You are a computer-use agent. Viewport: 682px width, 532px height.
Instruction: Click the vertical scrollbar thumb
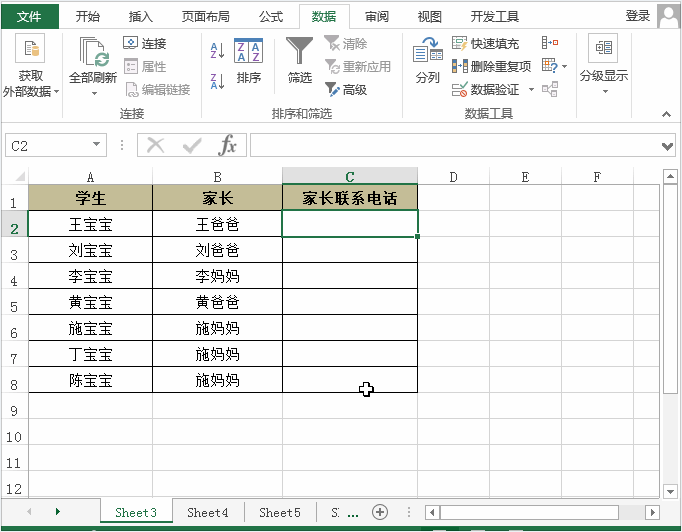coord(670,289)
